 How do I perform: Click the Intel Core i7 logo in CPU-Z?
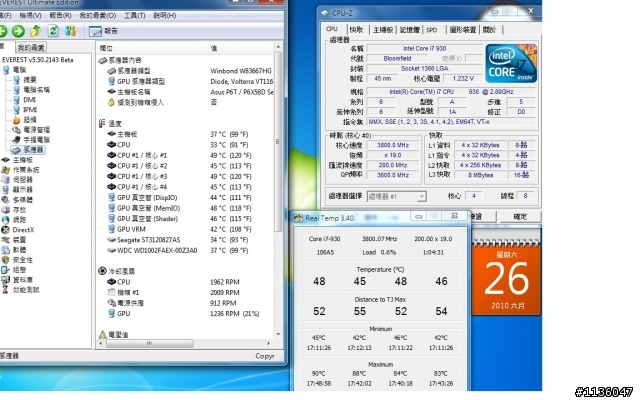511,64
